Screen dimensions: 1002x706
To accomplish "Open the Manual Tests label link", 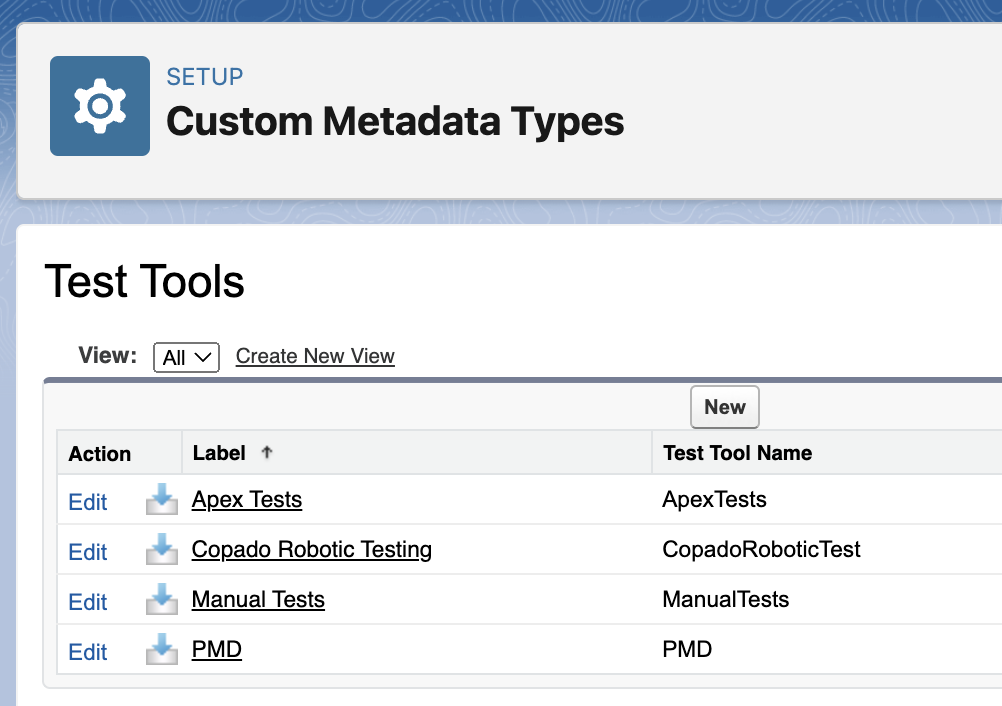I will (258, 599).
